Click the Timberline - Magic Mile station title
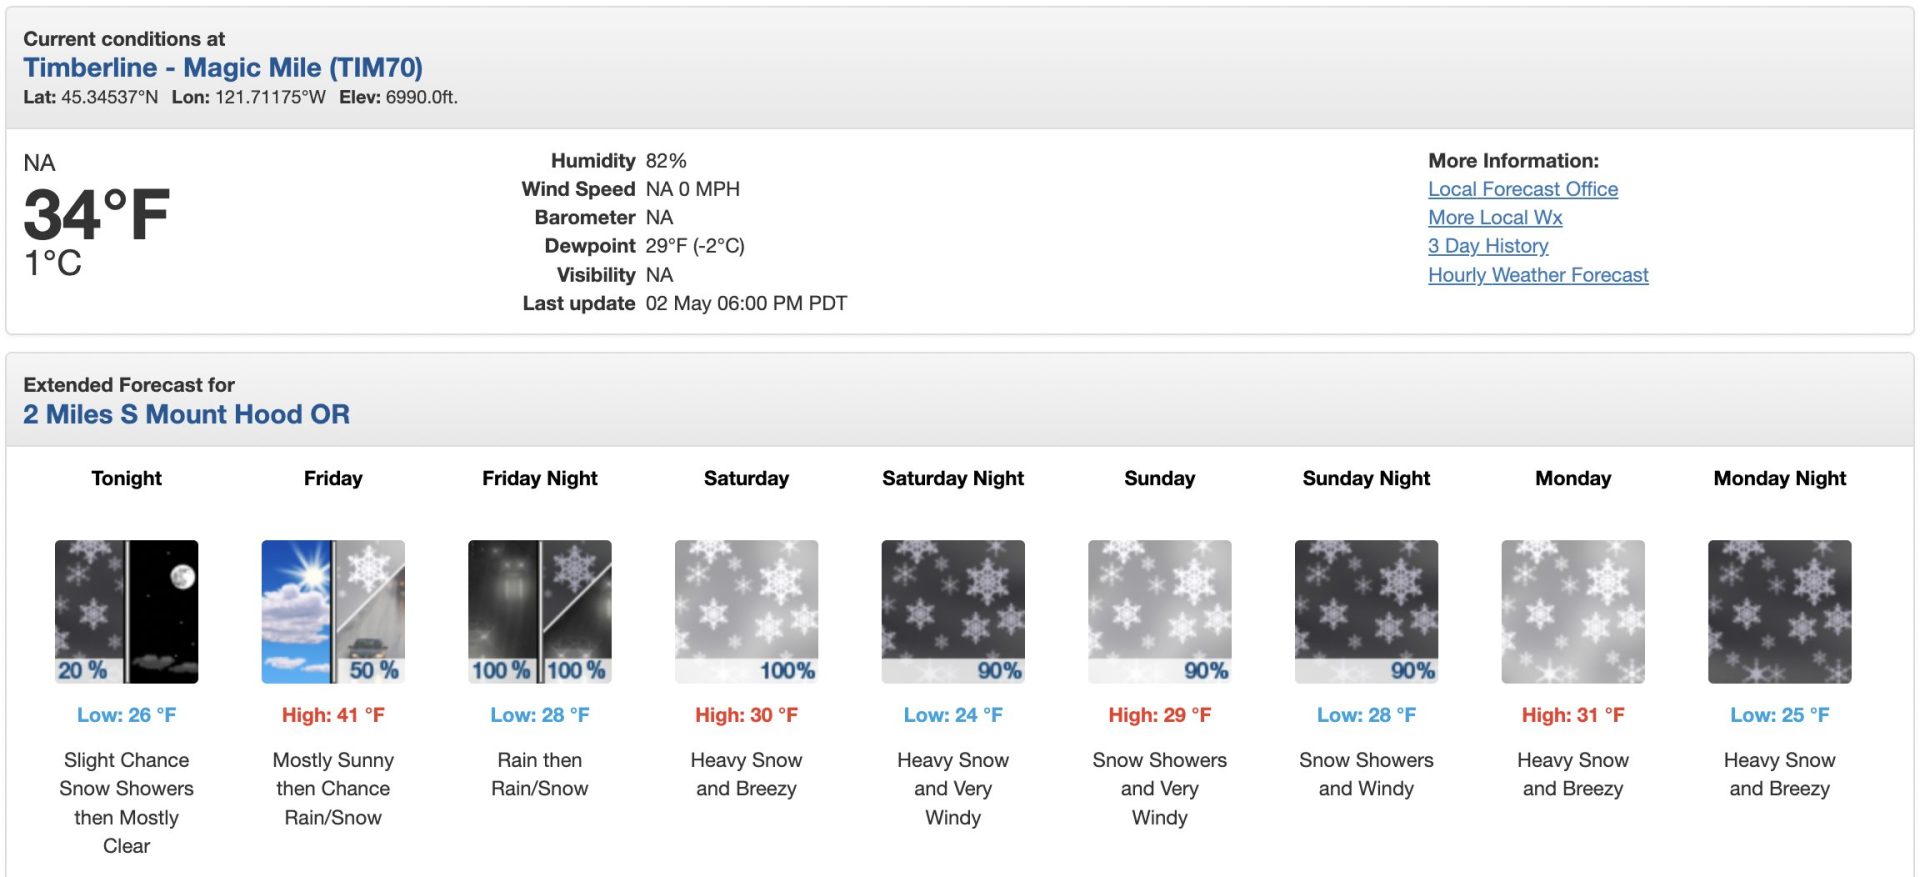1920x877 pixels. (x=223, y=68)
